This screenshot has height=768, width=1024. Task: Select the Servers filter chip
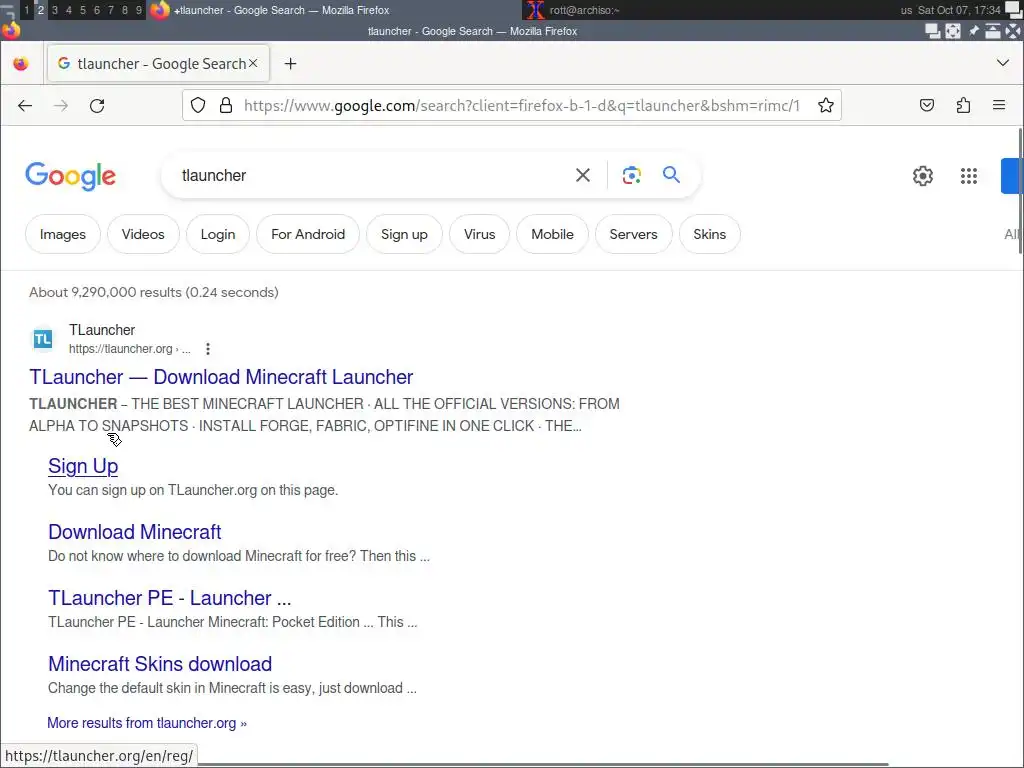click(633, 234)
